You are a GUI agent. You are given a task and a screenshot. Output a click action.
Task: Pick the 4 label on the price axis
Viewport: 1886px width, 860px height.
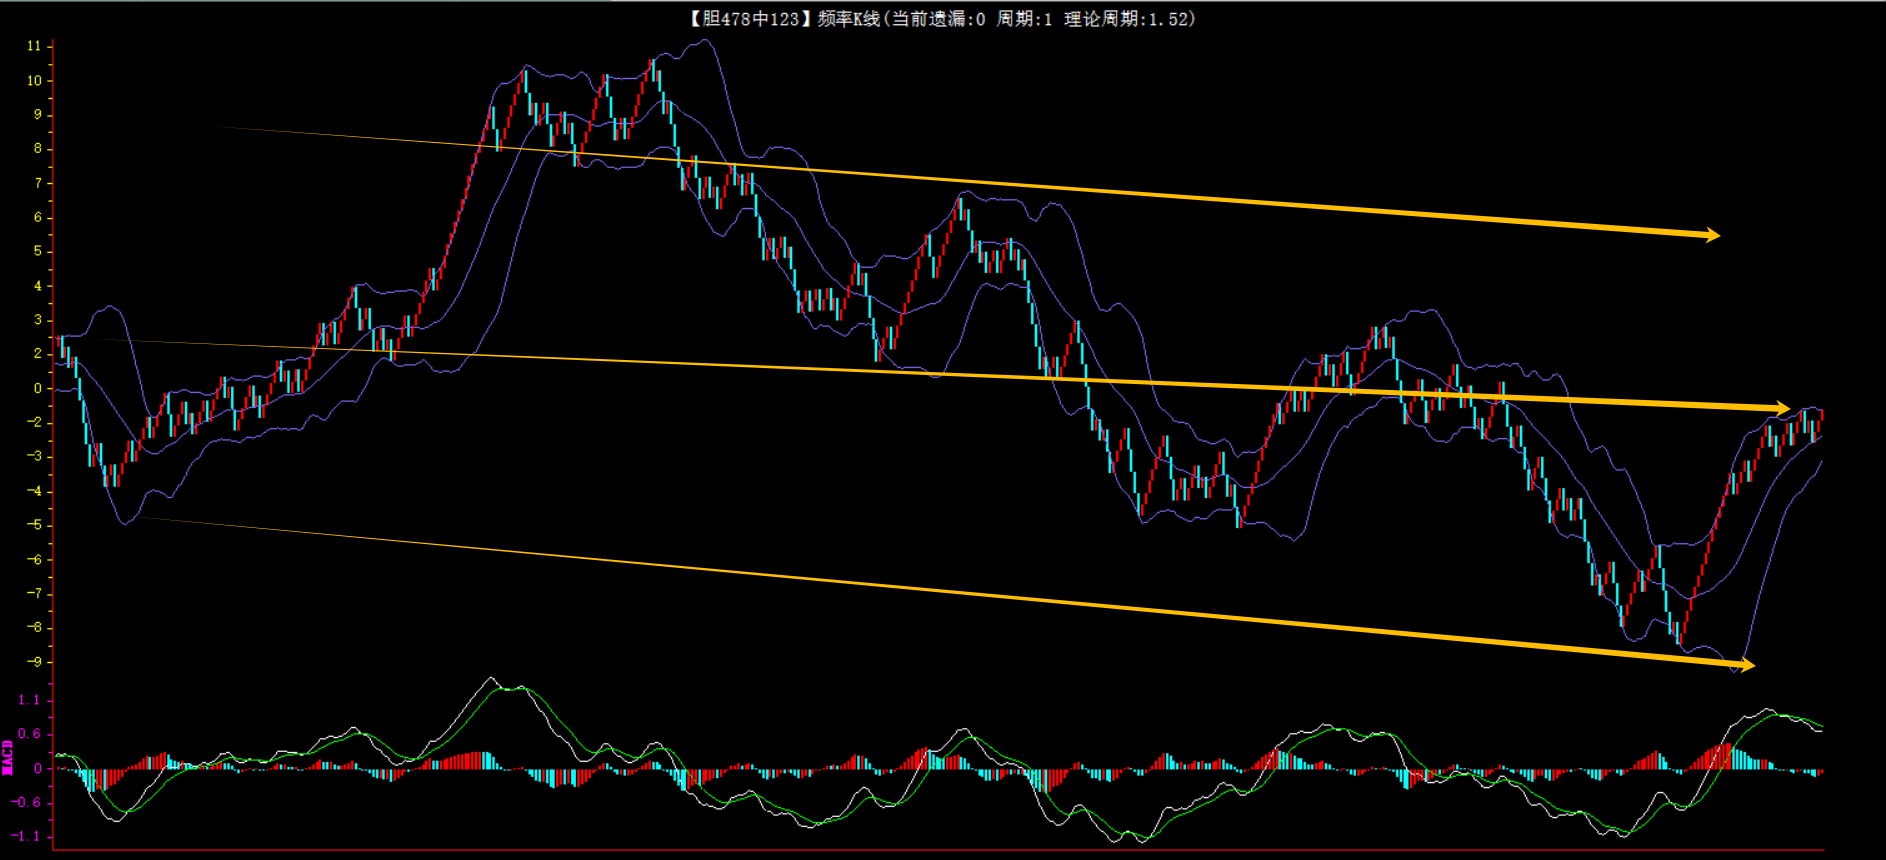click(38, 286)
